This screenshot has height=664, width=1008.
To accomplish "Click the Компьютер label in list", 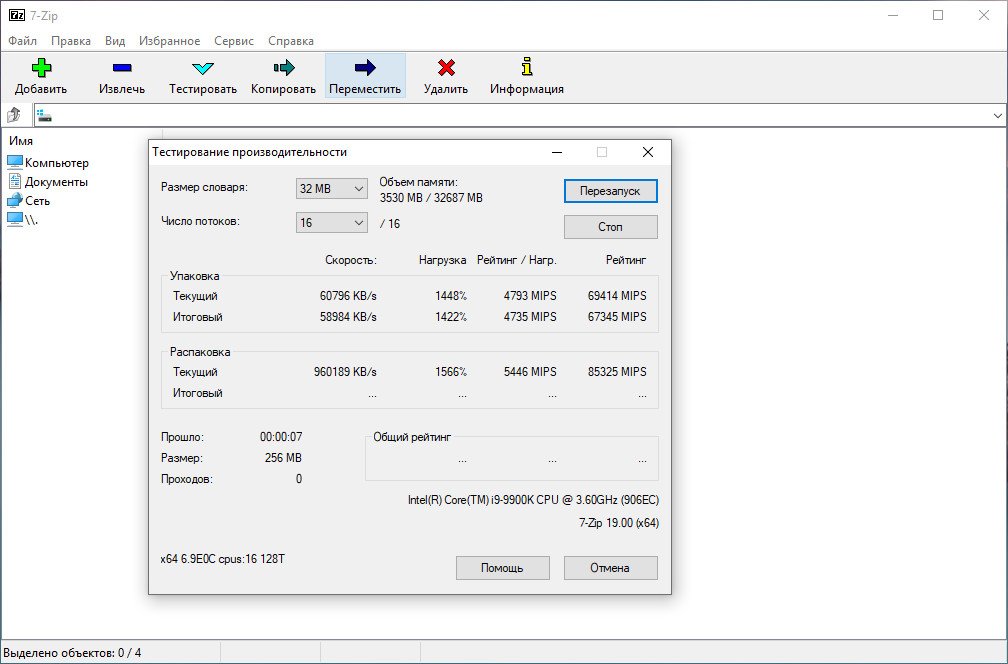I will click(57, 163).
